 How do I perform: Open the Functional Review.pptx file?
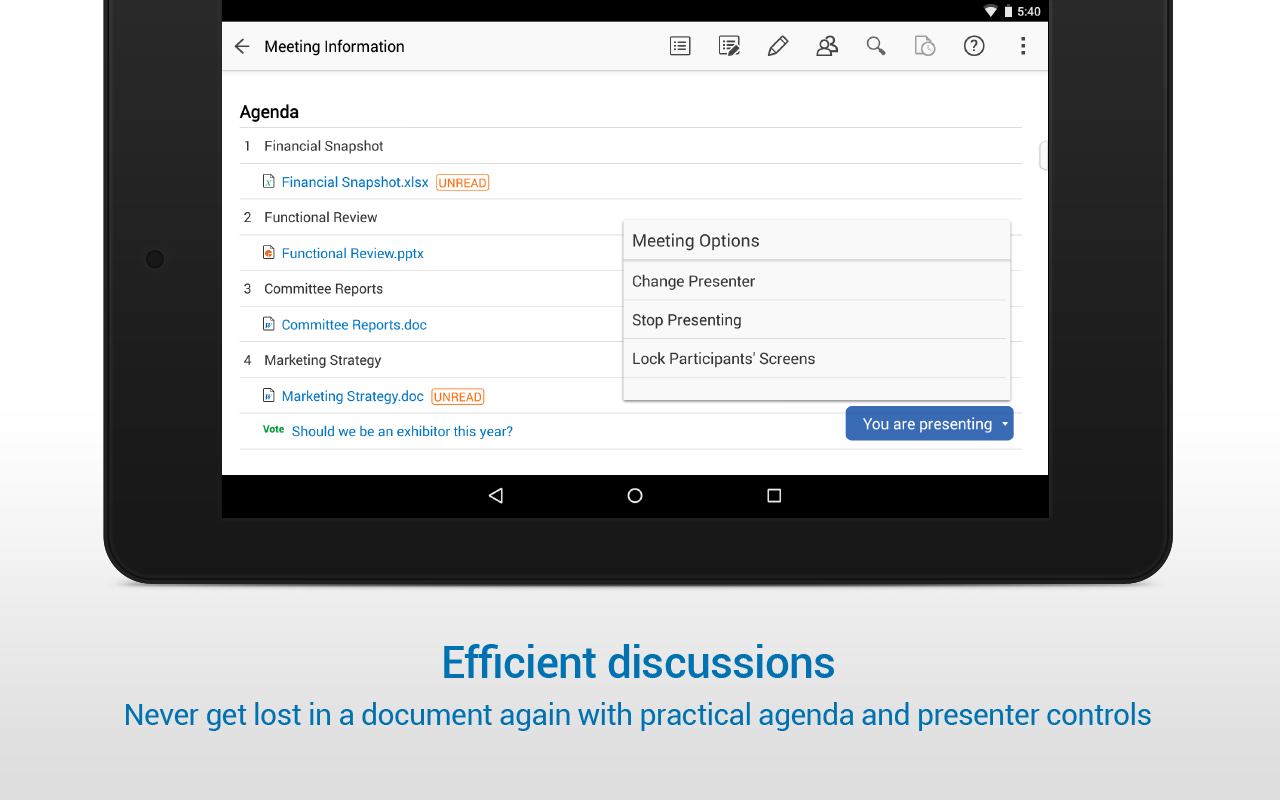point(353,253)
